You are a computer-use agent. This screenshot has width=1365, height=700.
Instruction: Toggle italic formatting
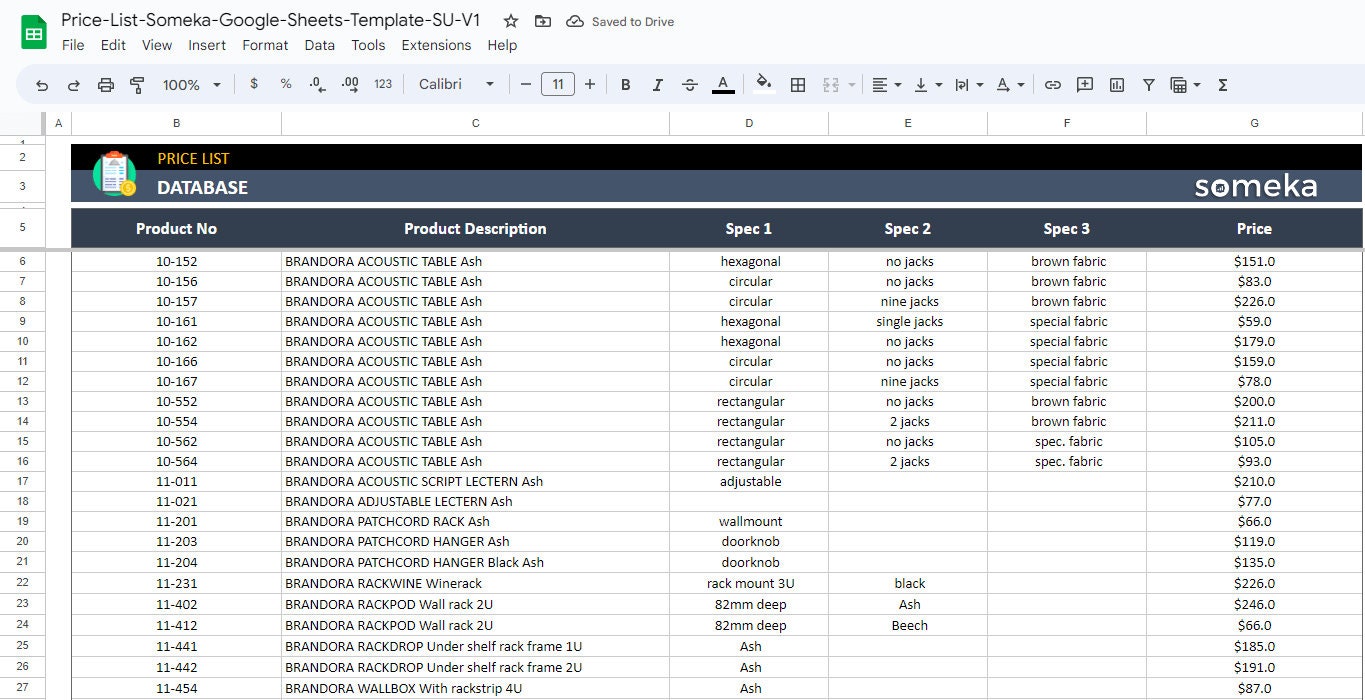(657, 84)
